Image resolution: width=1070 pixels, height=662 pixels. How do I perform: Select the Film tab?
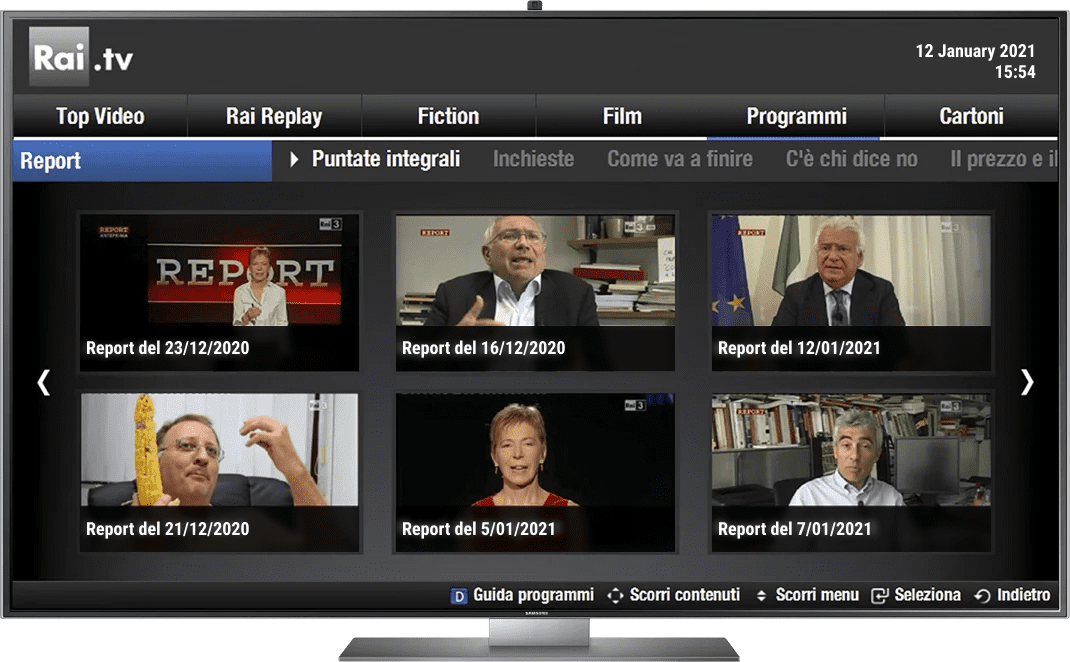point(622,117)
